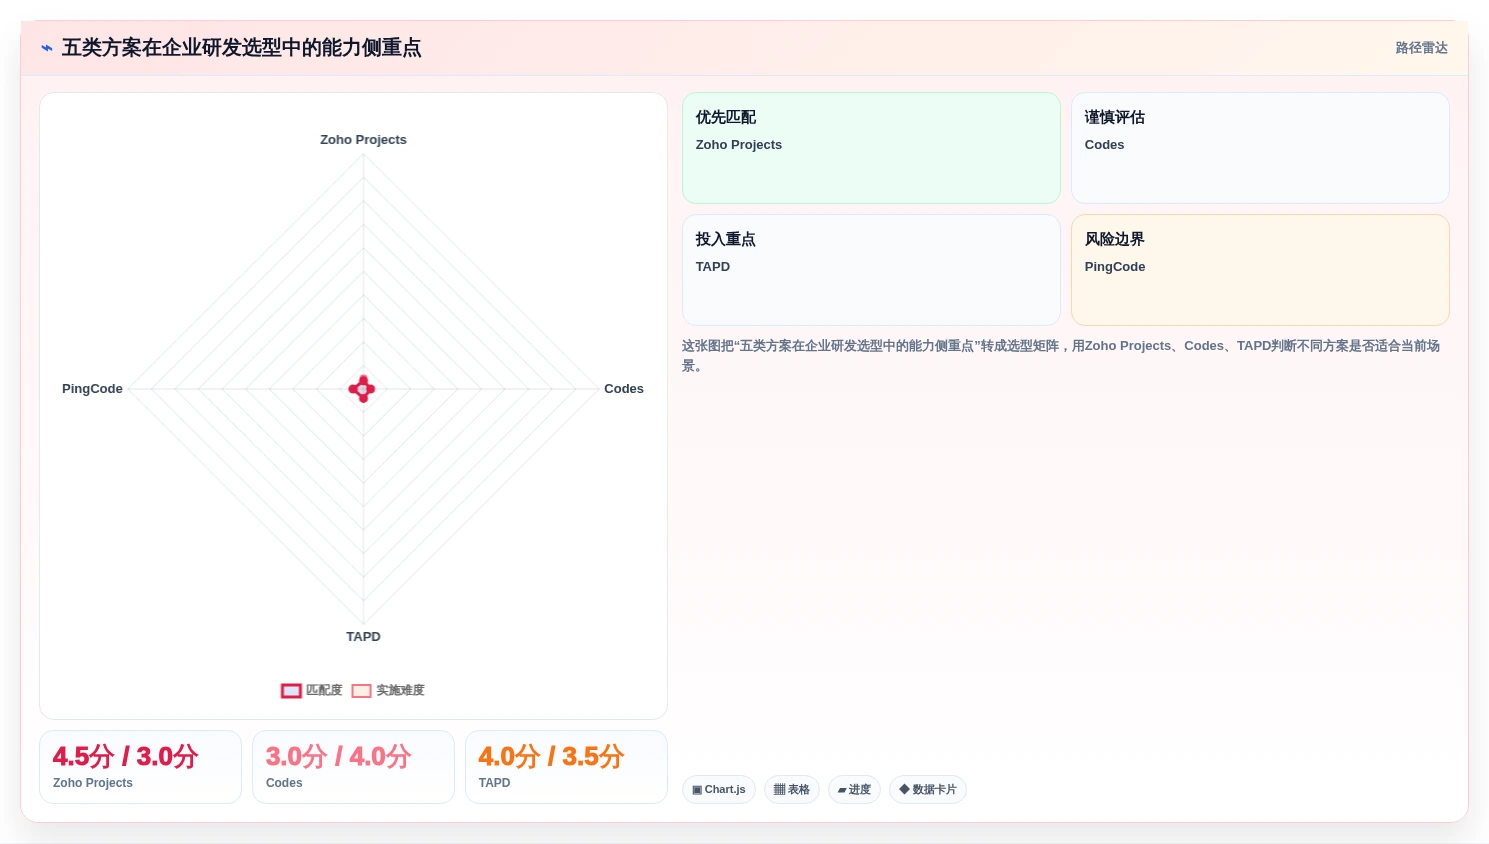The height and width of the screenshot is (844, 1489).
Task: Click the Zoho Projects radar axis label
Action: click(363, 140)
